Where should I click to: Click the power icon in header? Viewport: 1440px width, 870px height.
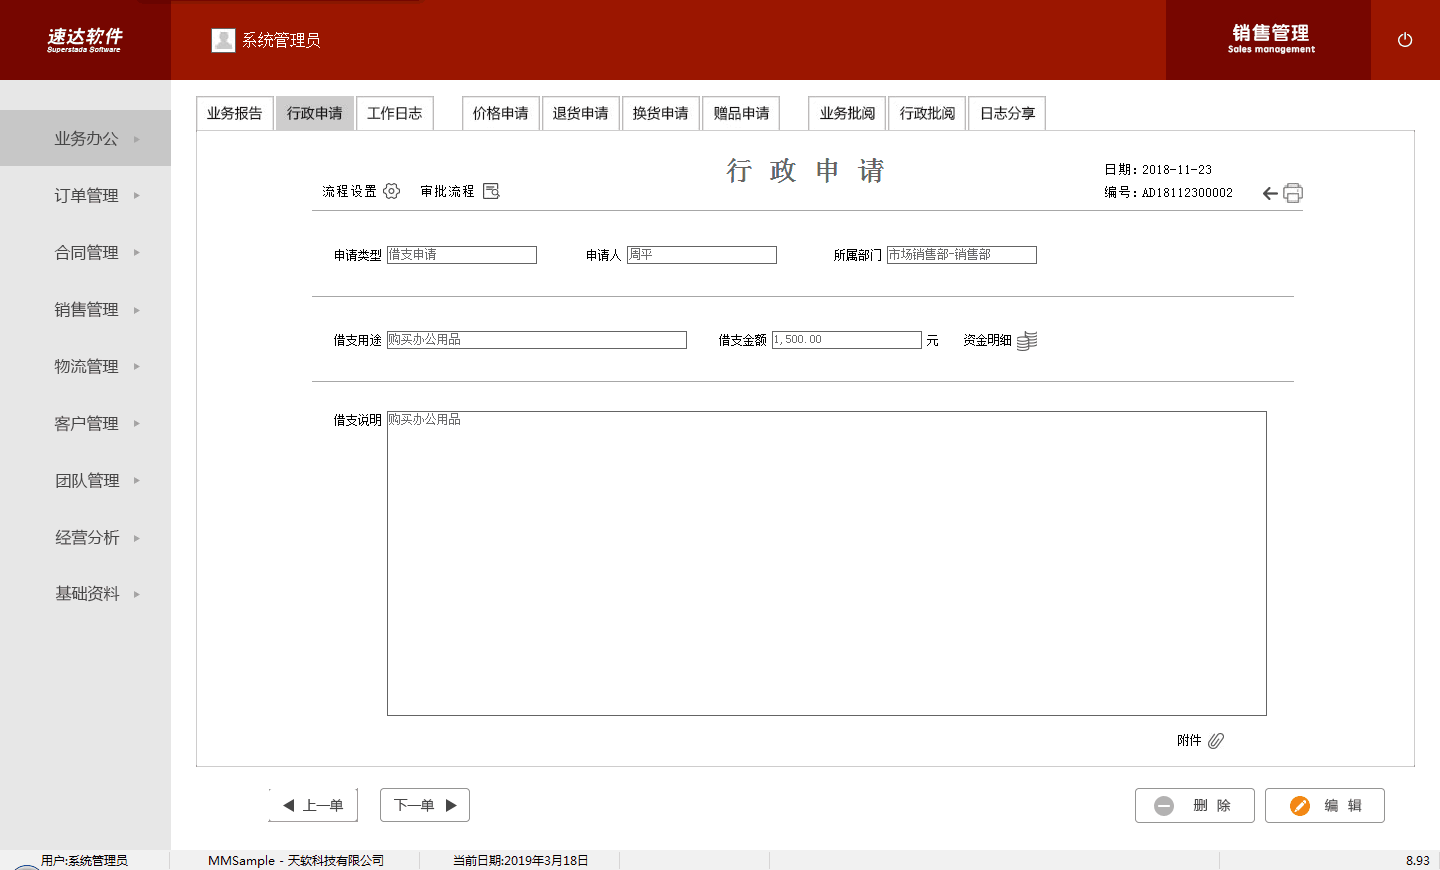click(x=1405, y=40)
